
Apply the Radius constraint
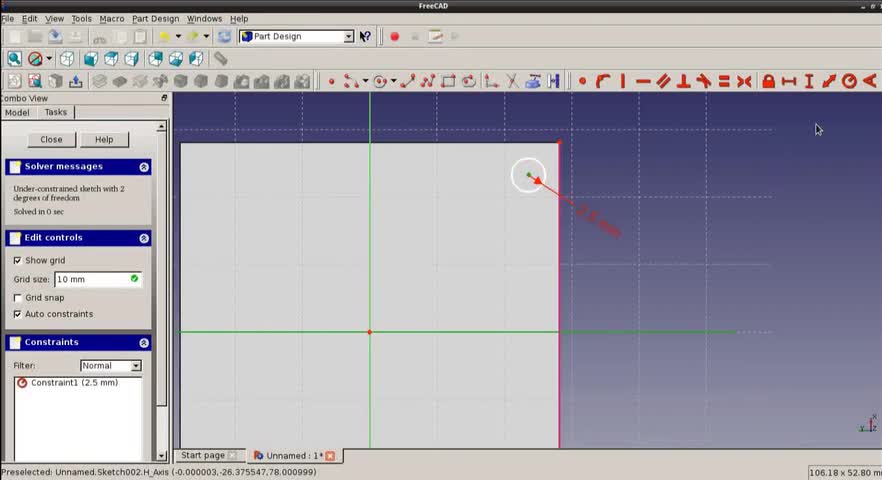[x=849, y=82]
